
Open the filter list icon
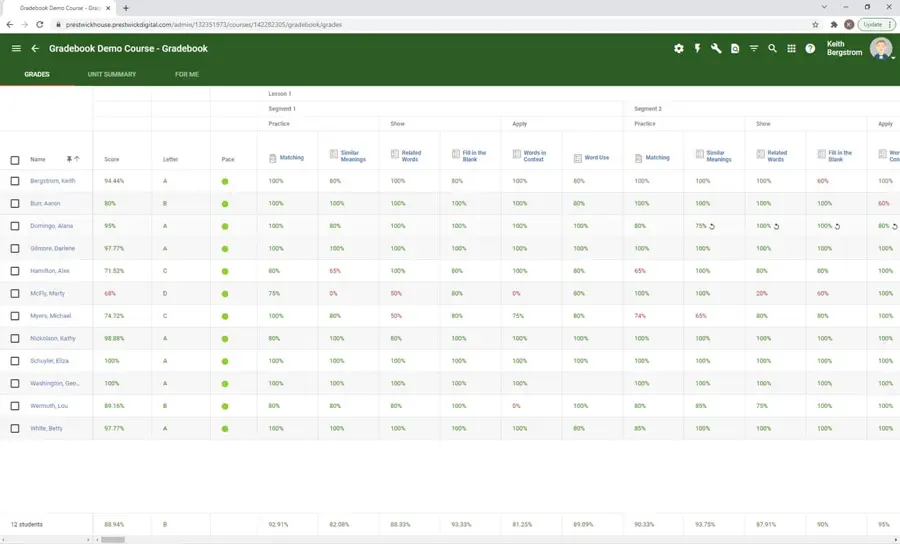pyautogui.click(x=754, y=48)
